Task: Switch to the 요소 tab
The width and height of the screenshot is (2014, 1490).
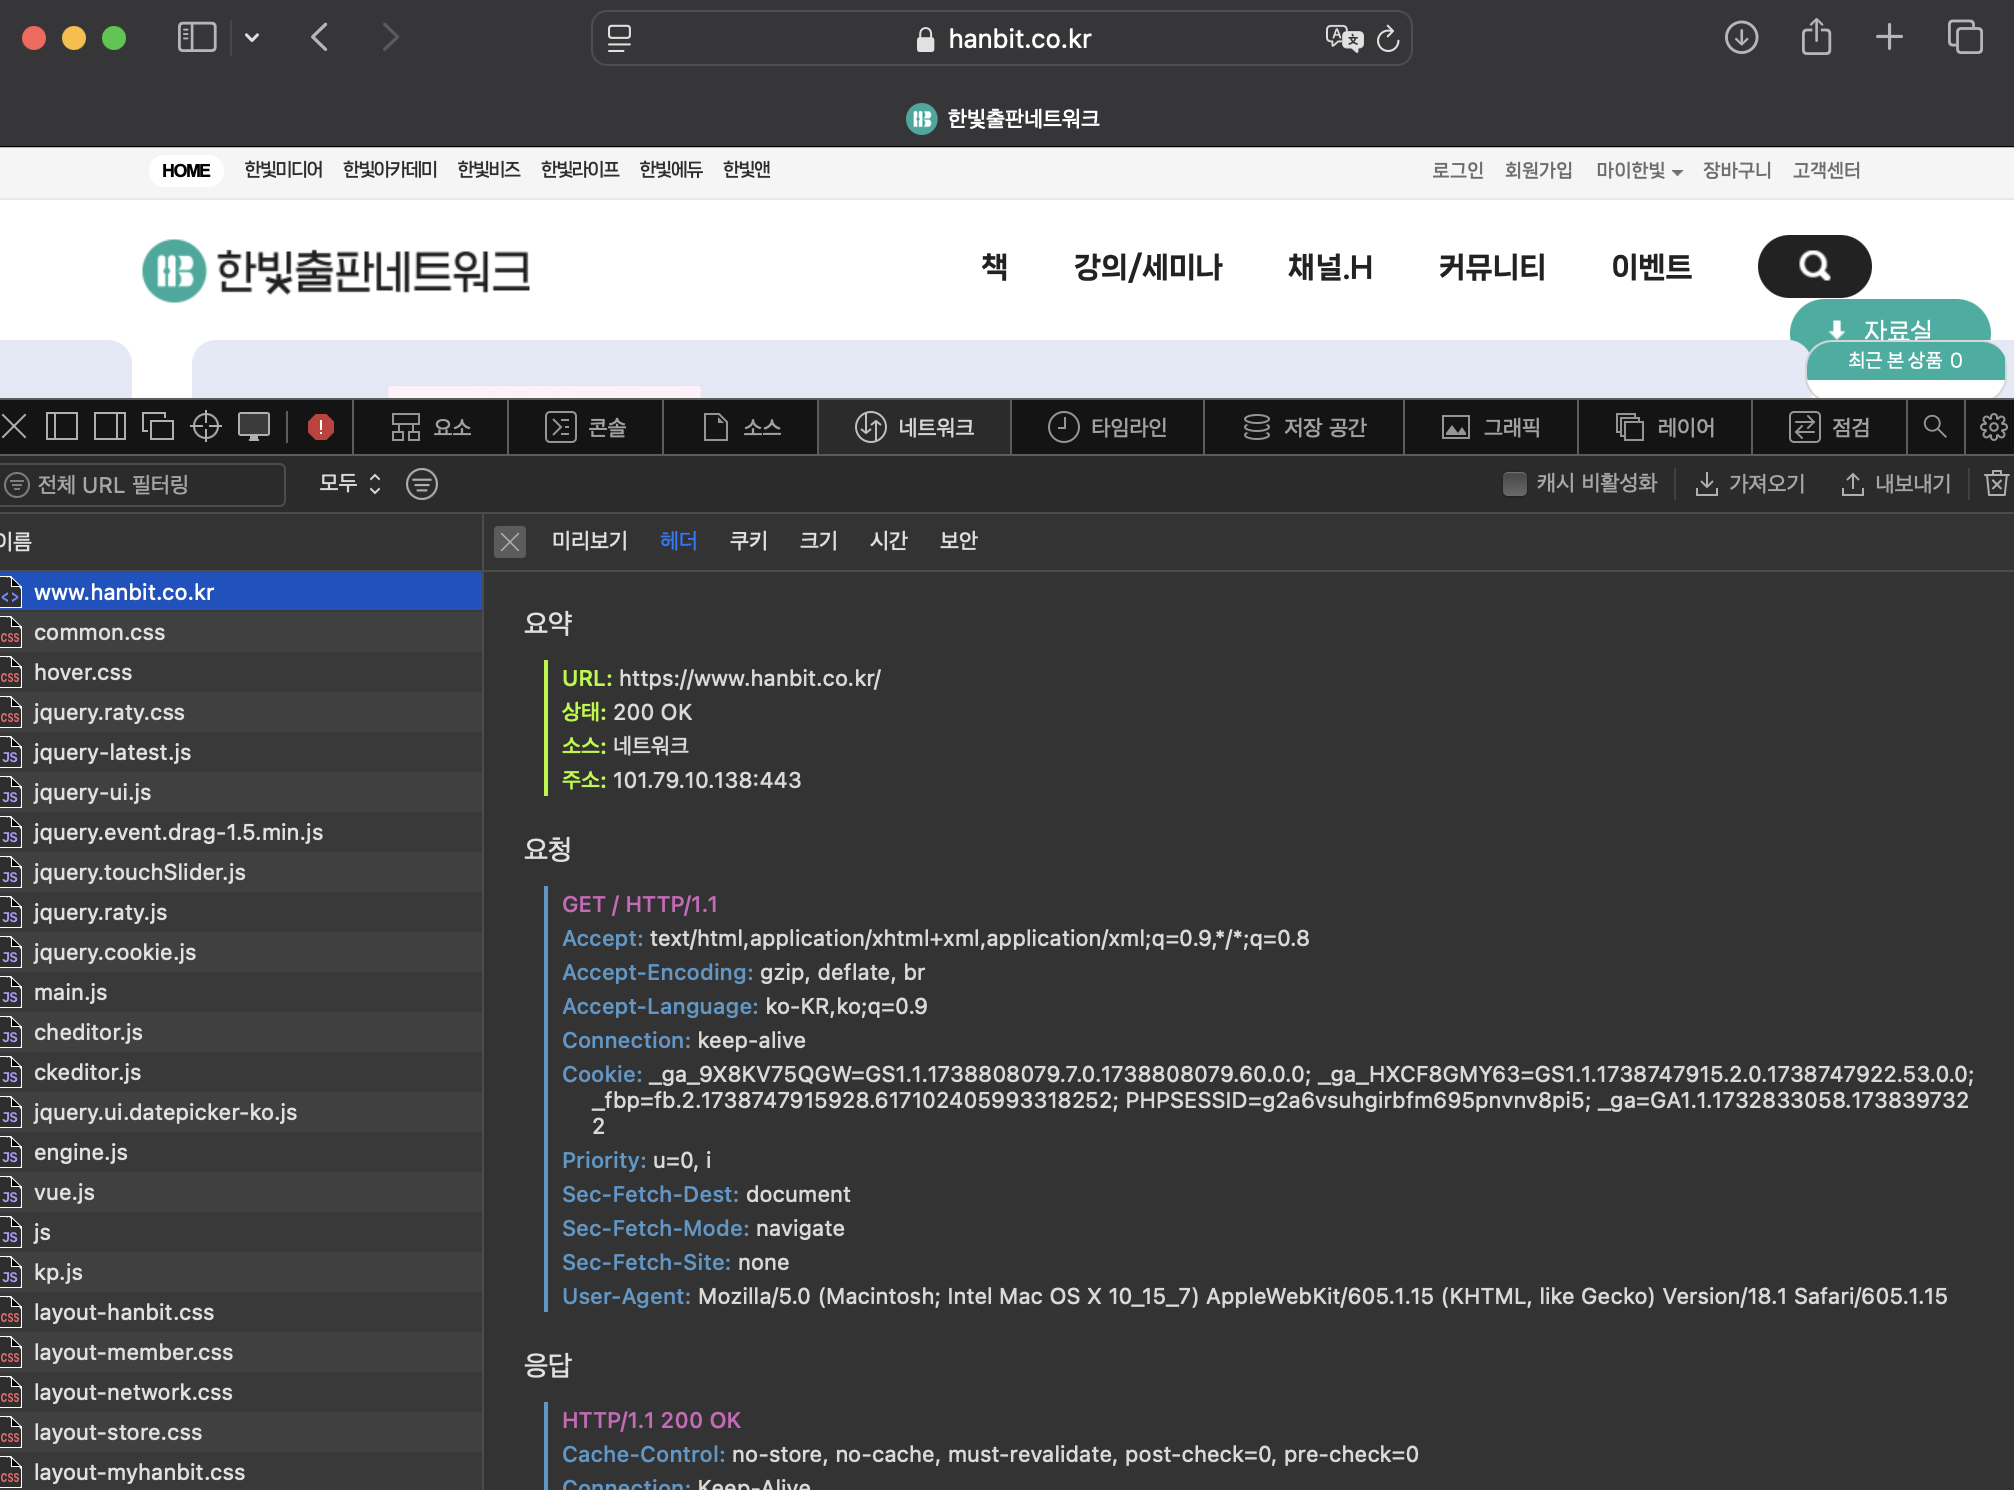Action: 431,427
